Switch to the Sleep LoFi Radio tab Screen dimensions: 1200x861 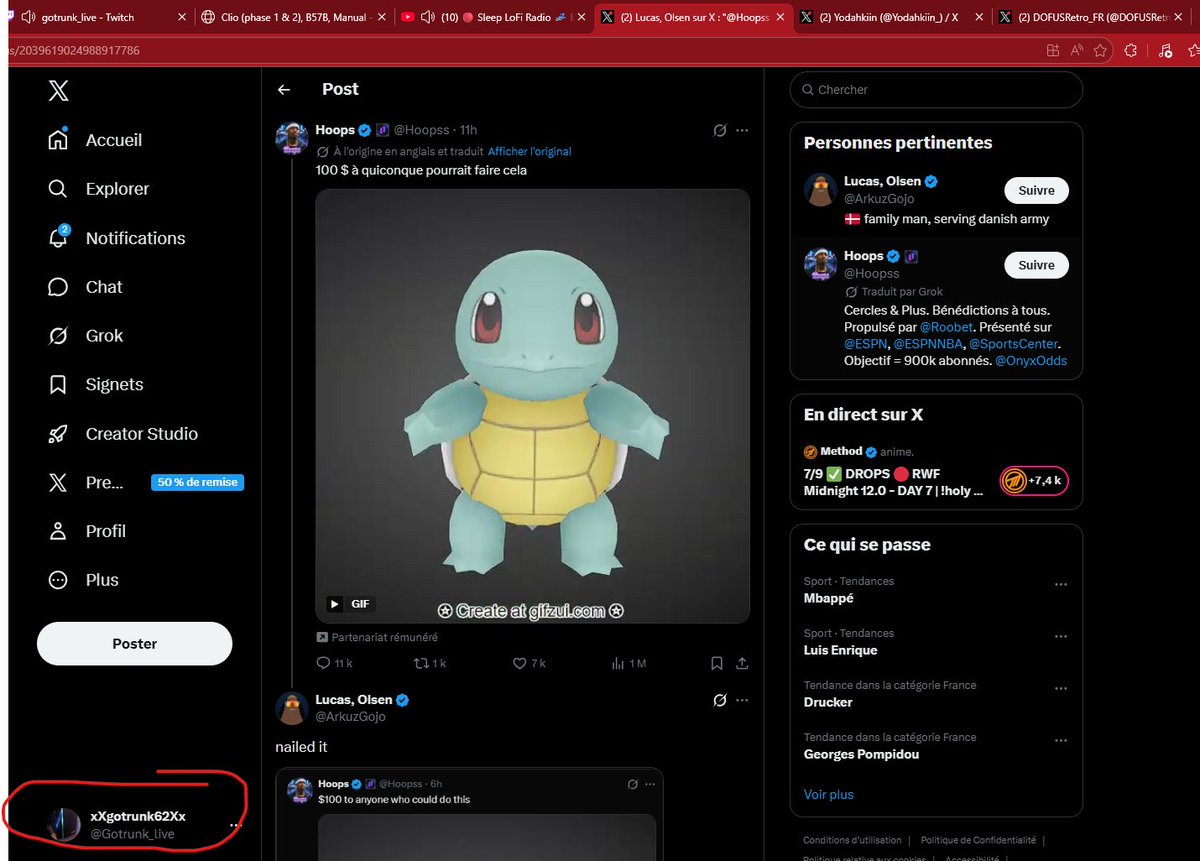tap(492, 17)
